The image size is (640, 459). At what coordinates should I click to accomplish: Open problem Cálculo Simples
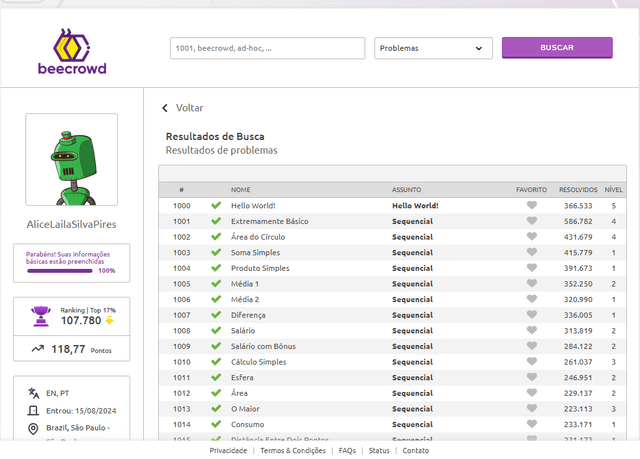(x=259, y=362)
